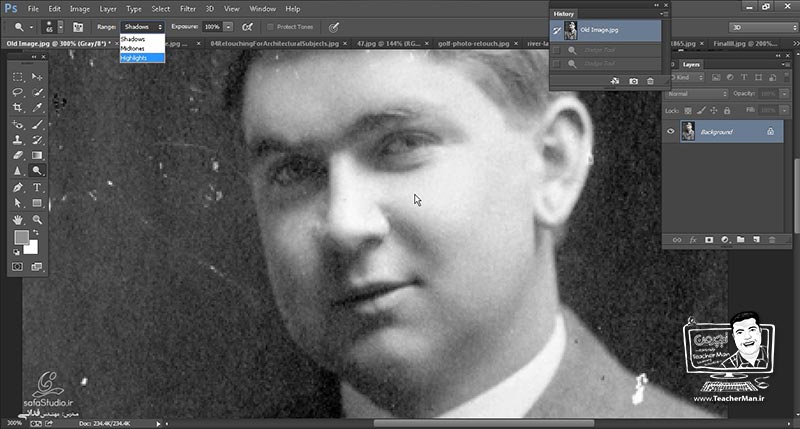Open the Exposure slider dropdown arrow

pos(228,27)
